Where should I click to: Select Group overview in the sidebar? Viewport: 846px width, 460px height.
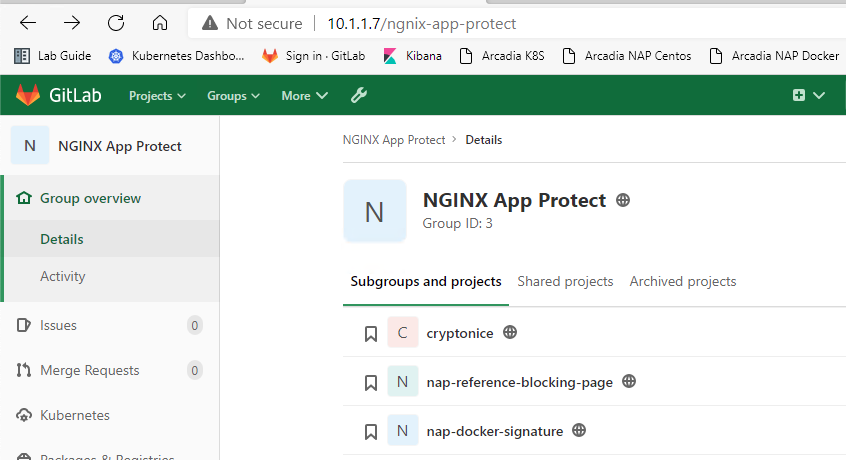coord(90,198)
